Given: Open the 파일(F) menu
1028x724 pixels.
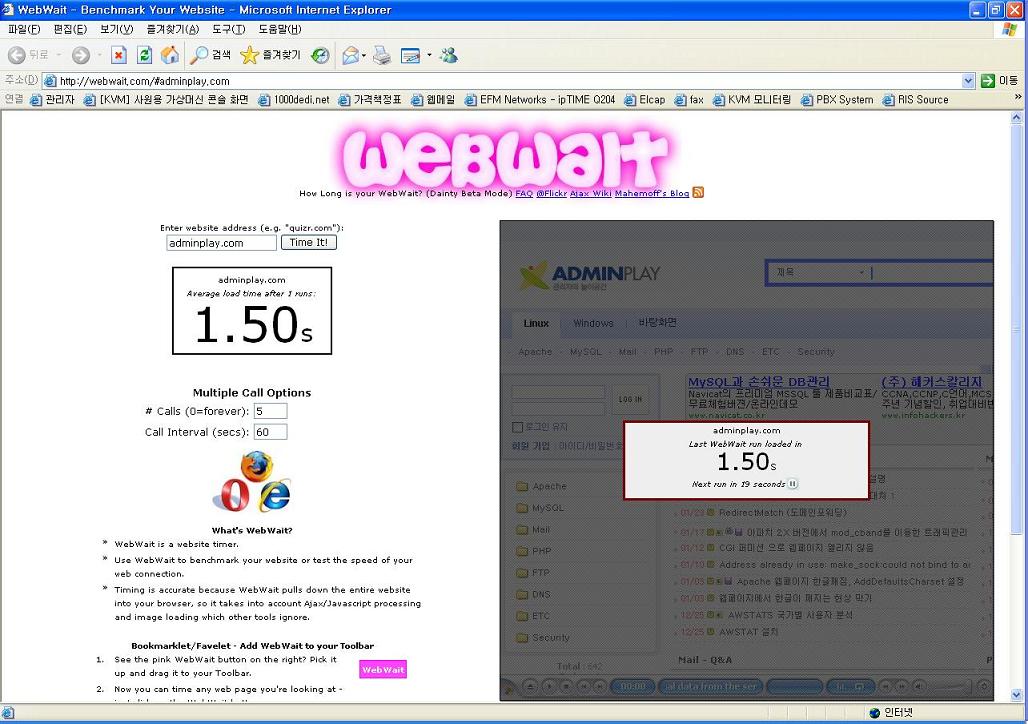Looking at the screenshot, I should (x=24, y=29).
